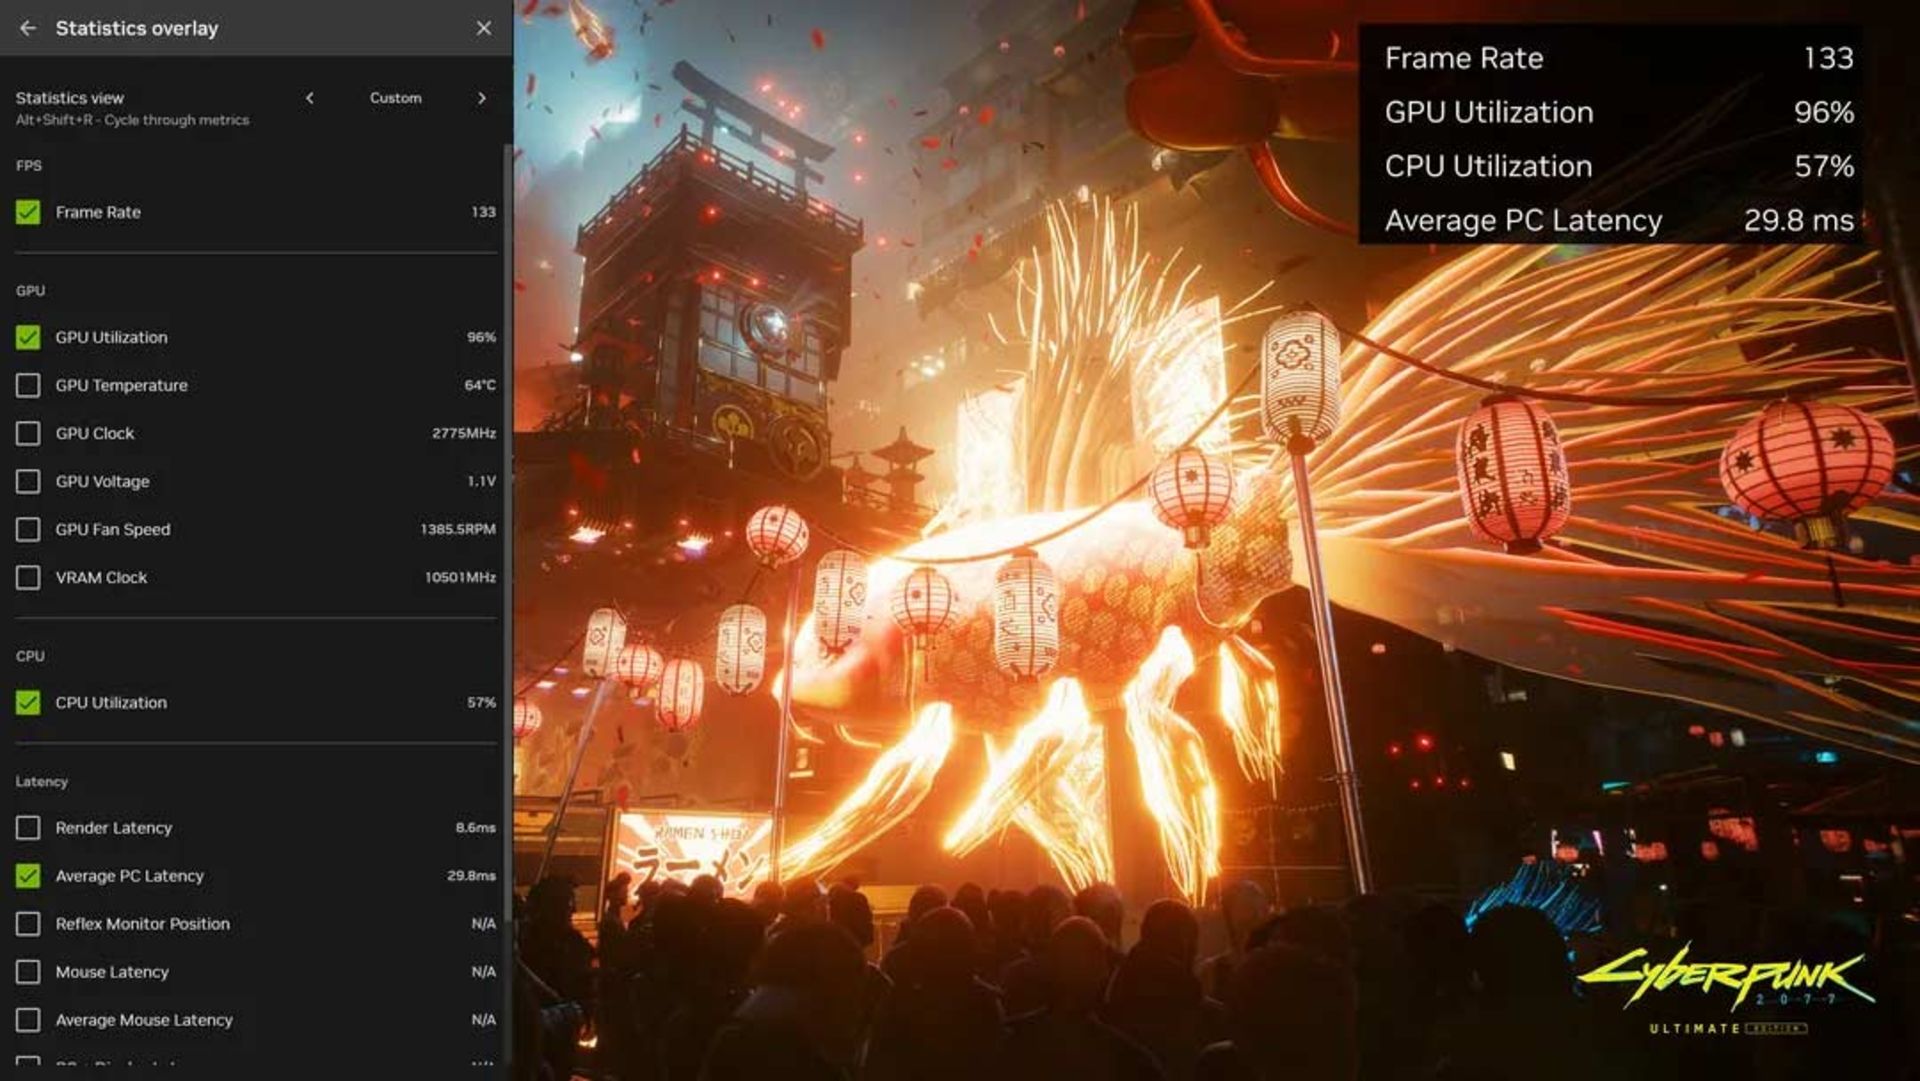Toggle Reflex Monitor Position stat on
The width and height of the screenshot is (1920, 1081).
point(29,923)
